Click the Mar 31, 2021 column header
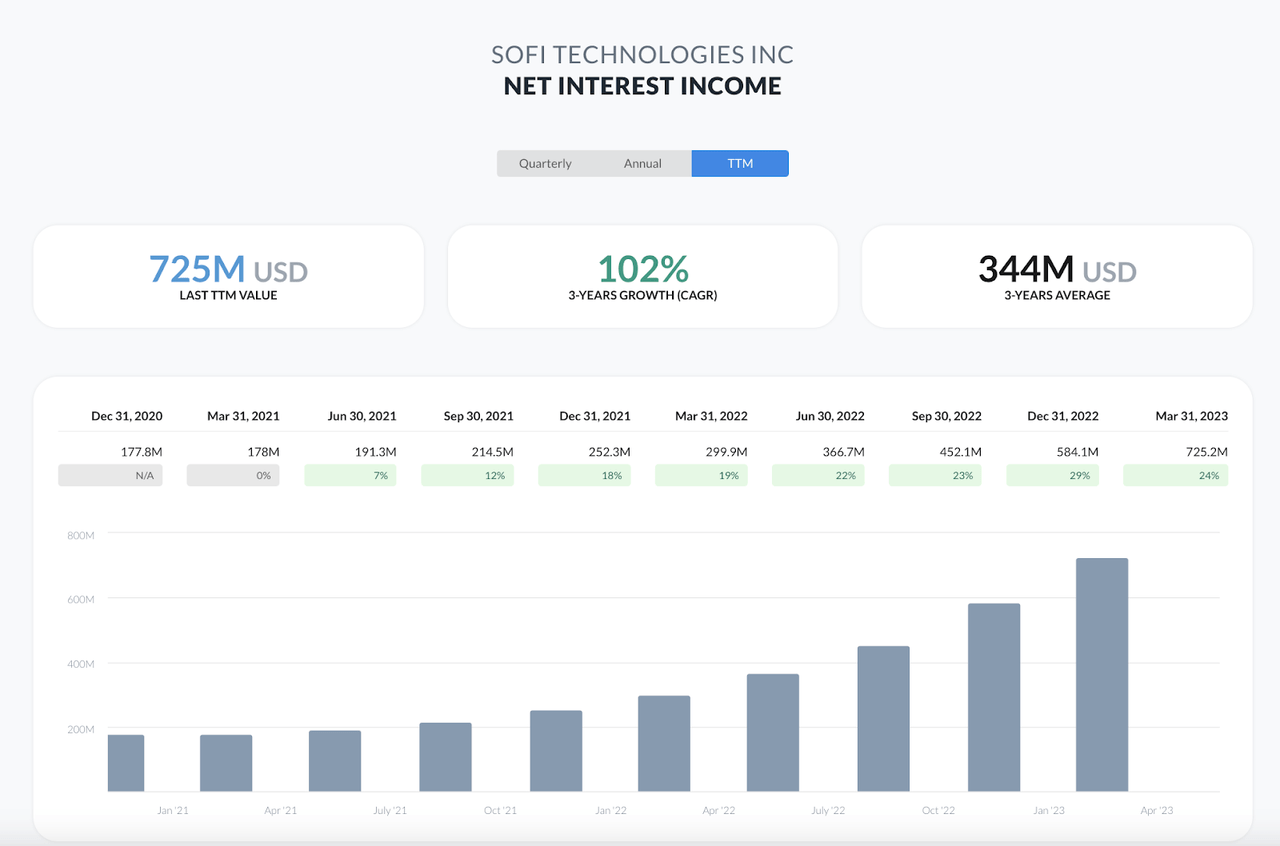Viewport: 1280px width, 846px height. (x=243, y=416)
